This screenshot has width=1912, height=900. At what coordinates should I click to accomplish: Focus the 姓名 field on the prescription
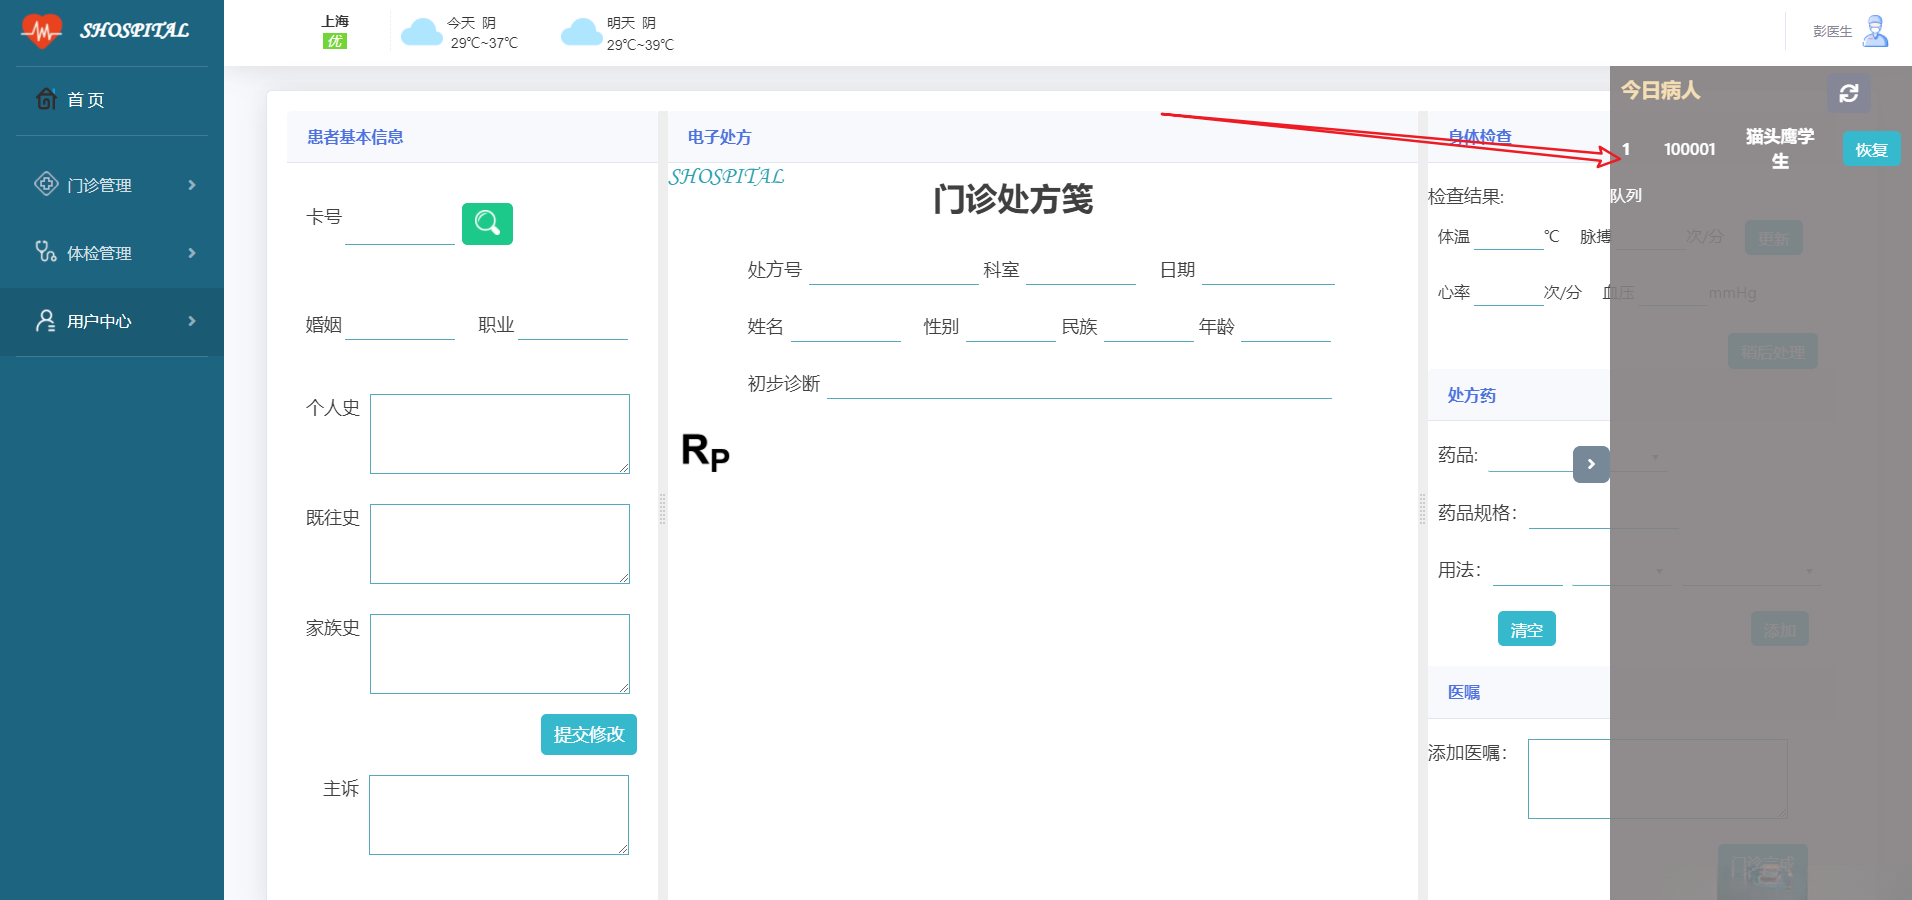pos(846,327)
